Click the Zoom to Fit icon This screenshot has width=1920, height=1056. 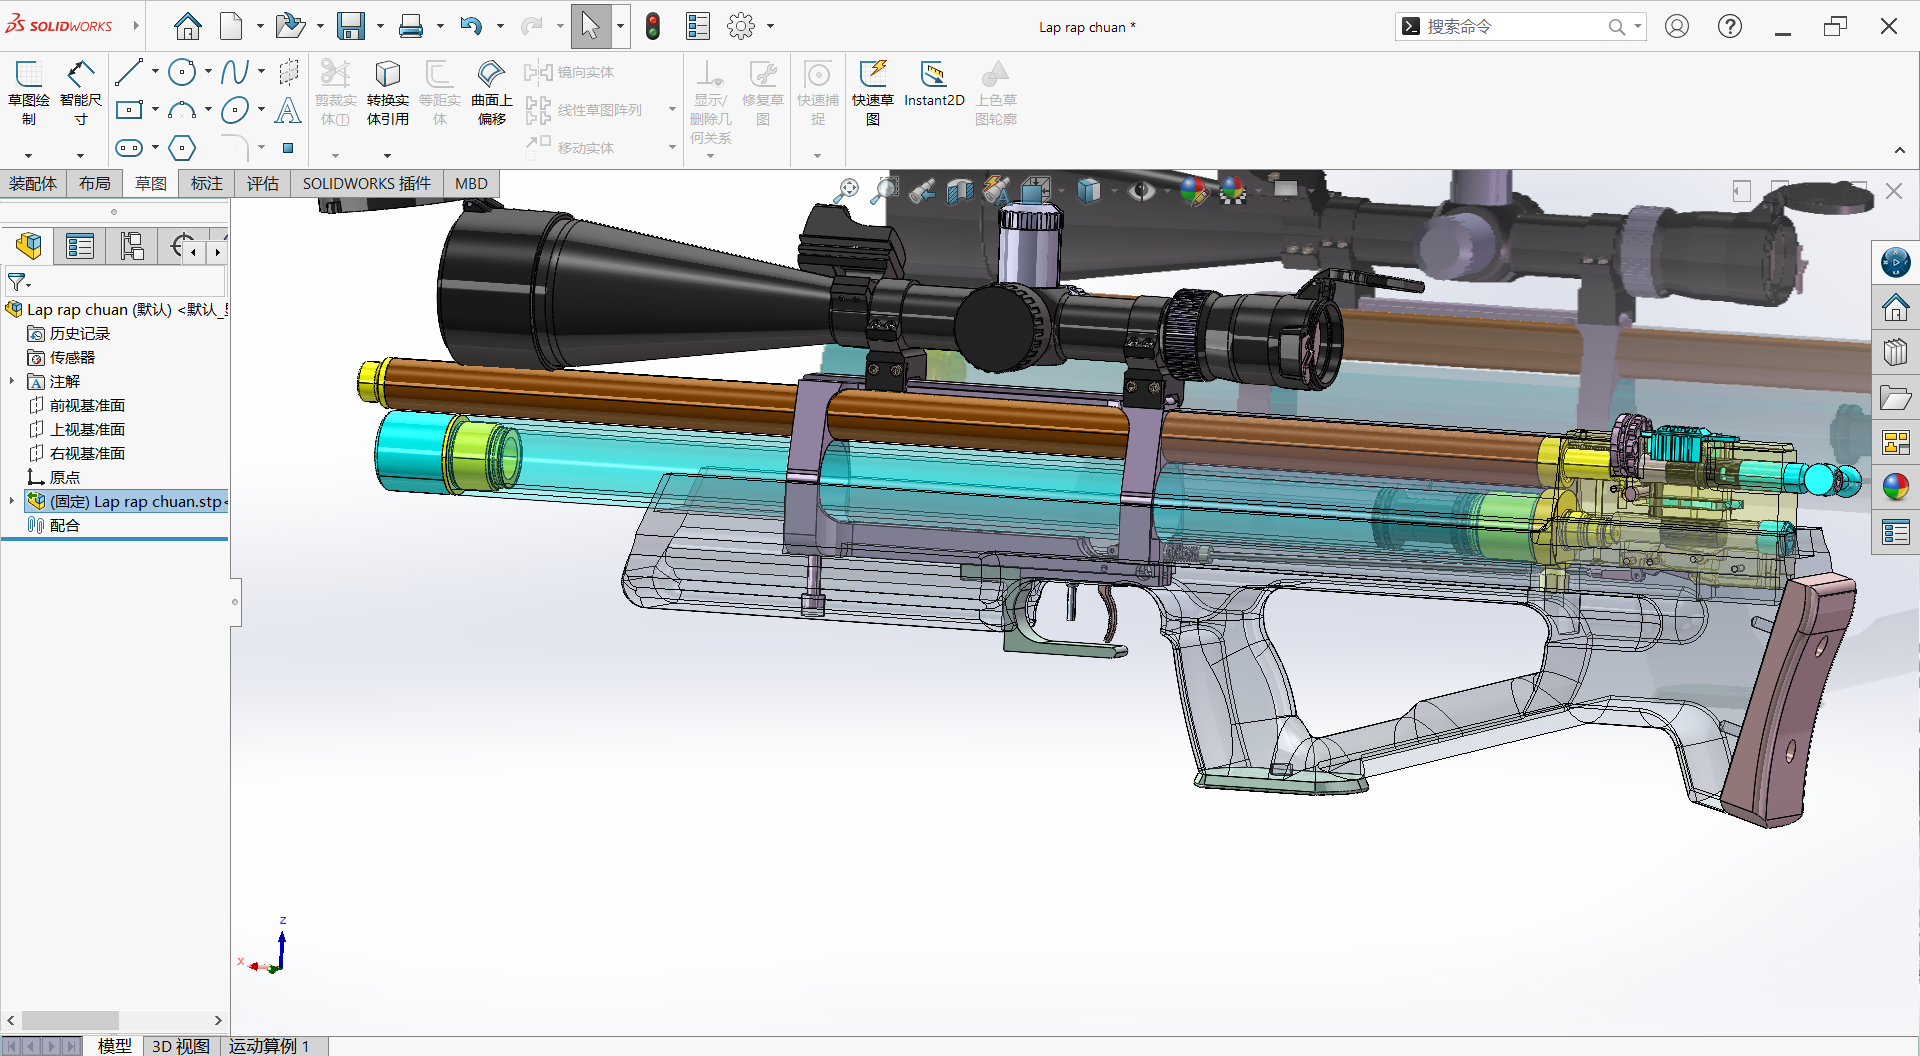pyautogui.click(x=847, y=190)
